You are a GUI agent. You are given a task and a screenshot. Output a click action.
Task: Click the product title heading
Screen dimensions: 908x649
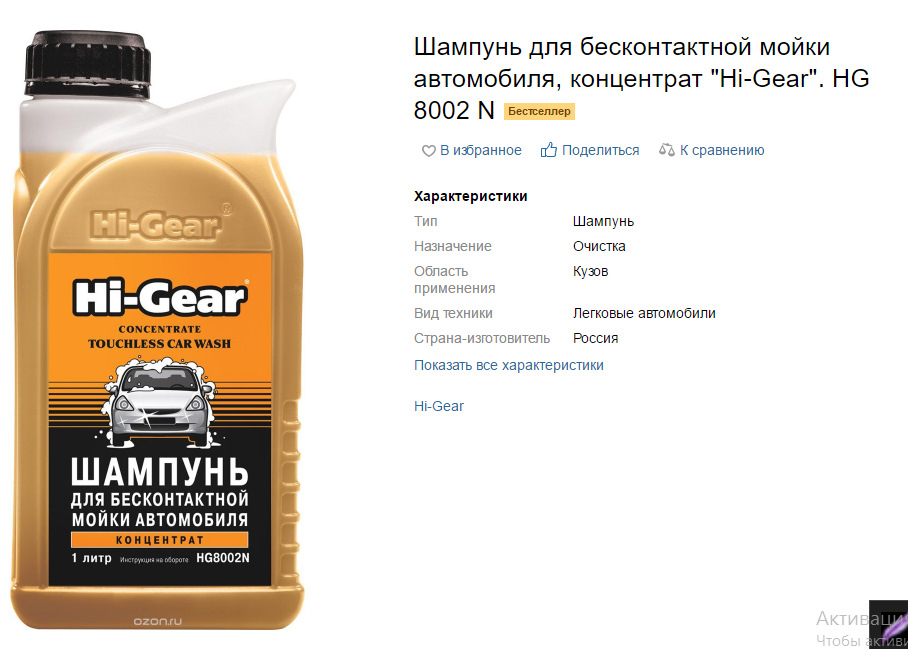[x=641, y=78]
